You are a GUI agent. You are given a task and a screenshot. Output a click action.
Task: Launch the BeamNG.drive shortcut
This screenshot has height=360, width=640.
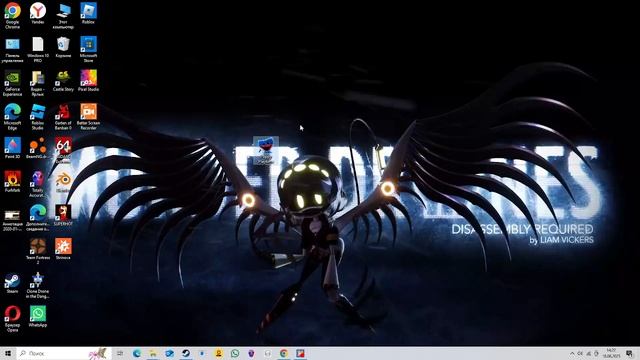coord(38,148)
